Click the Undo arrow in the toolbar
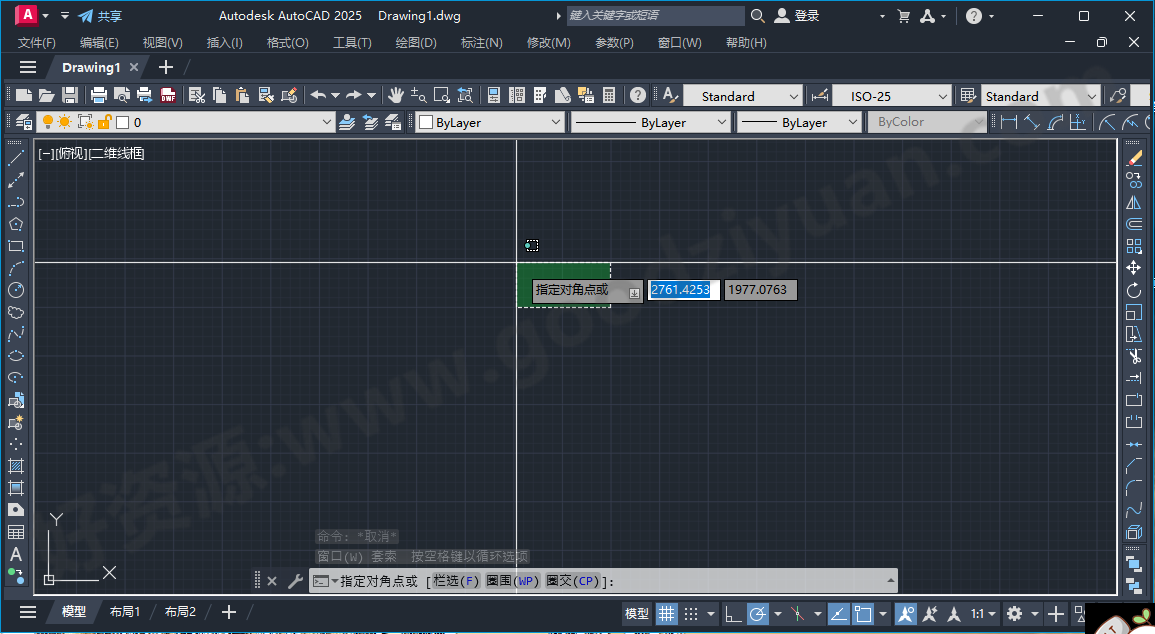The image size is (1155, 634). point(319,95)
